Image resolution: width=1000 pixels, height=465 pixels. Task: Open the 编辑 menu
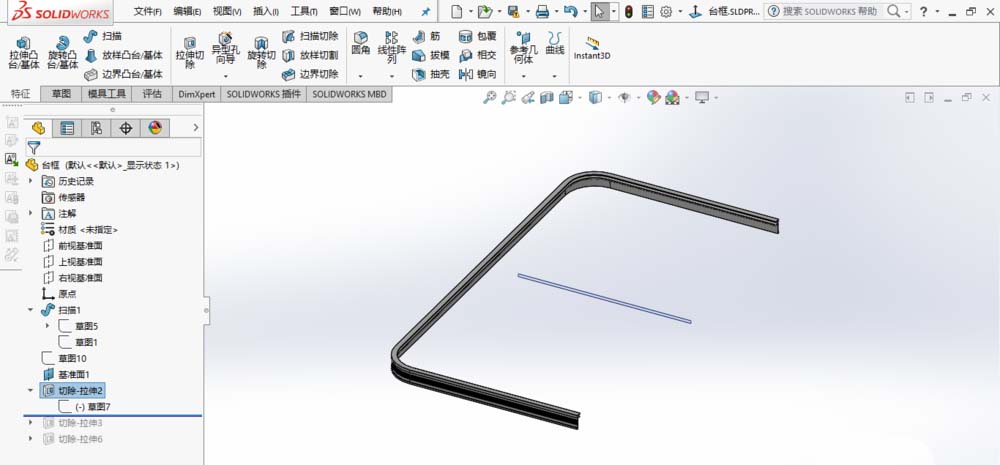[x=188, y=11]
